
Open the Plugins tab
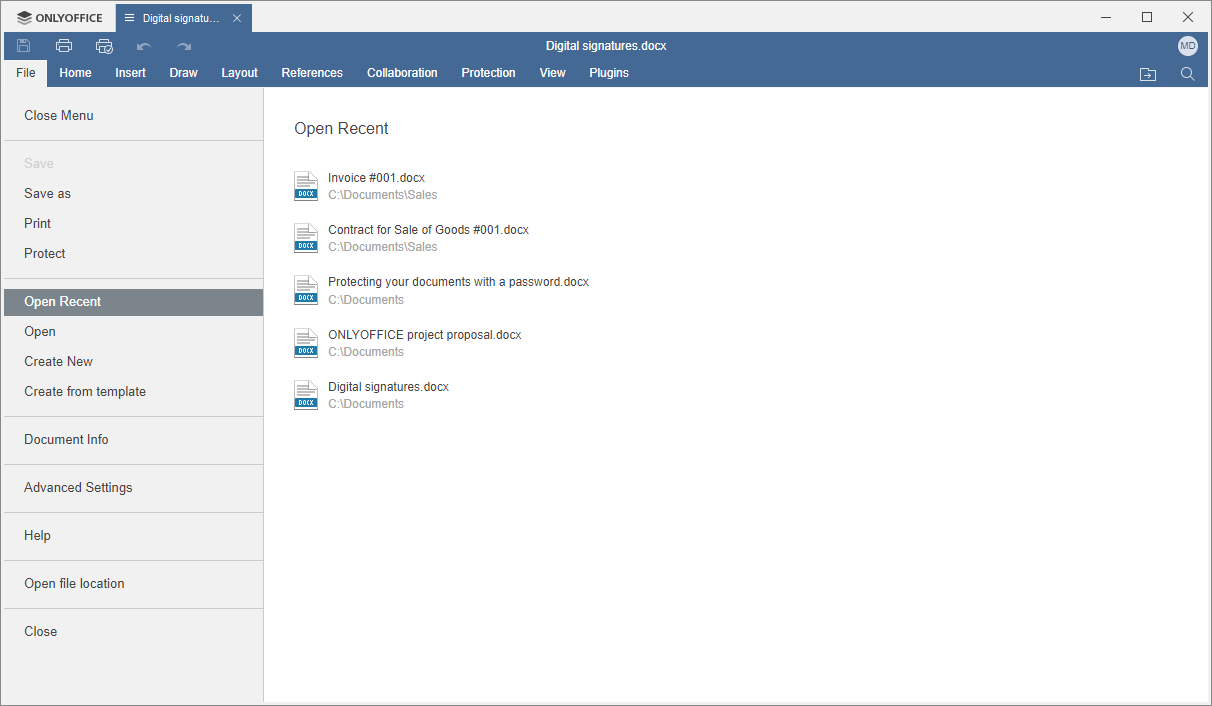coord(609,72)
